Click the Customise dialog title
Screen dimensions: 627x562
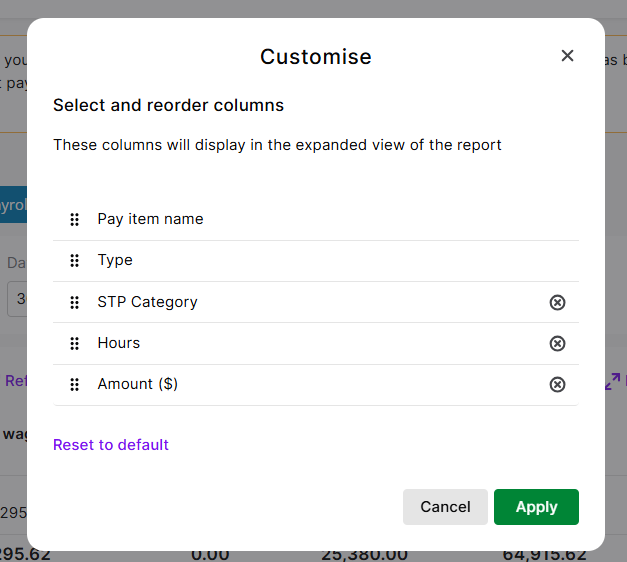point(315,57)
